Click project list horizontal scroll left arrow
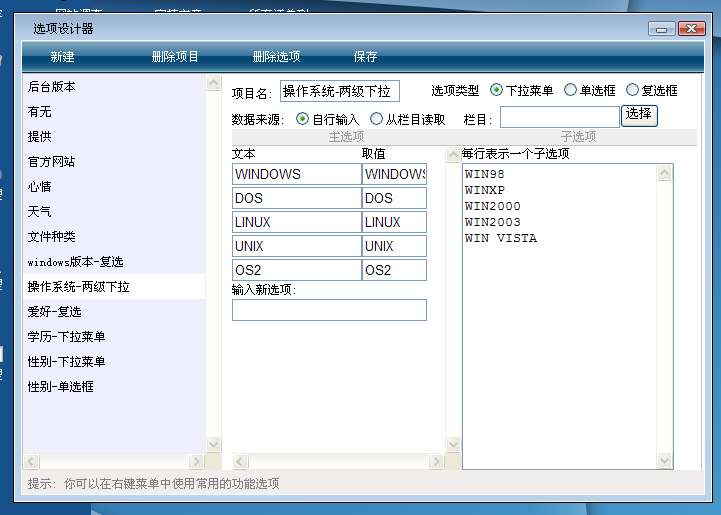Screen dimensions: 721x515 point(31,461)
